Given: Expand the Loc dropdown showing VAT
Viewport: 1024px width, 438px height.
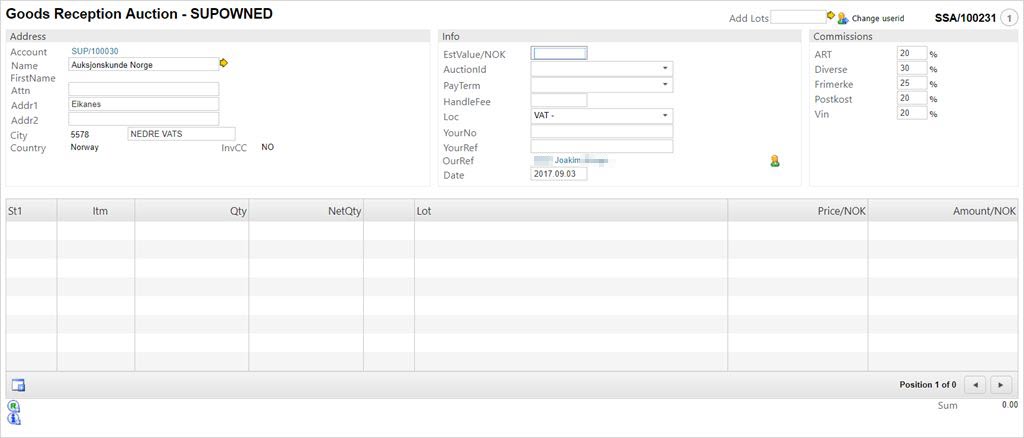Looking at the screenshot, I should [x=665, y=116].
